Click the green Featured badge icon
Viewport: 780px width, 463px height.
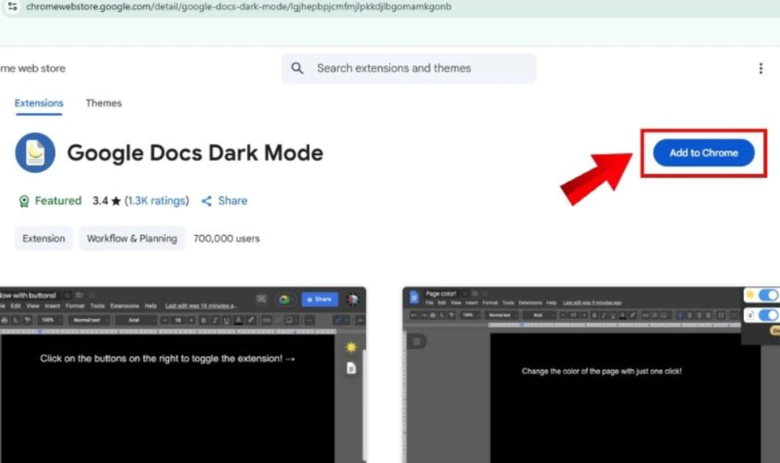(x=24, y=201)
